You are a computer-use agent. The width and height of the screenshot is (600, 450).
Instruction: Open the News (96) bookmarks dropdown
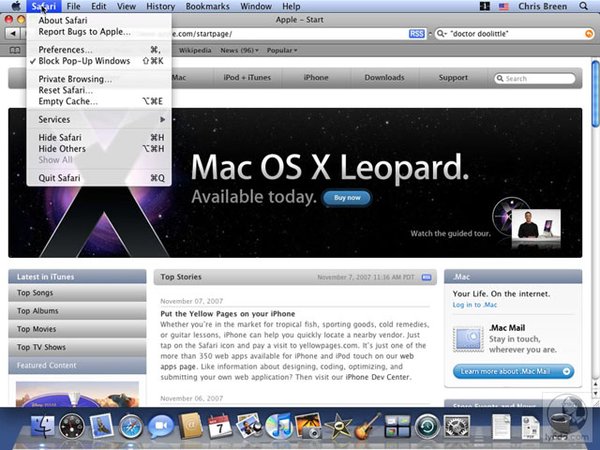pos(239,50)
